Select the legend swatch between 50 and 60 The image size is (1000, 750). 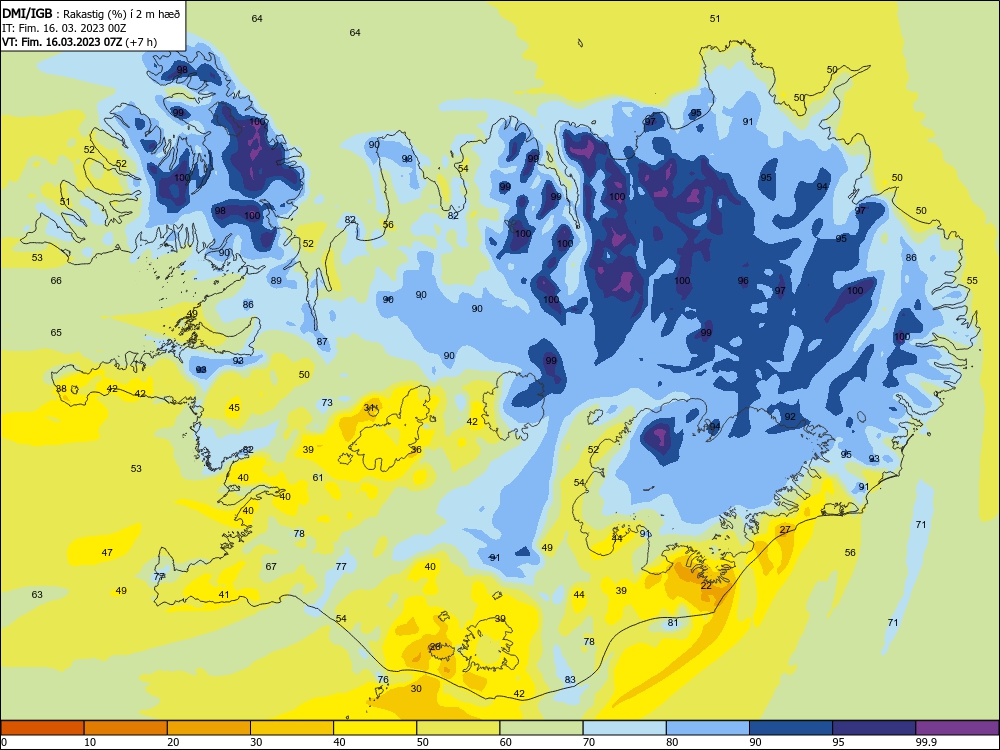point(458,728)
